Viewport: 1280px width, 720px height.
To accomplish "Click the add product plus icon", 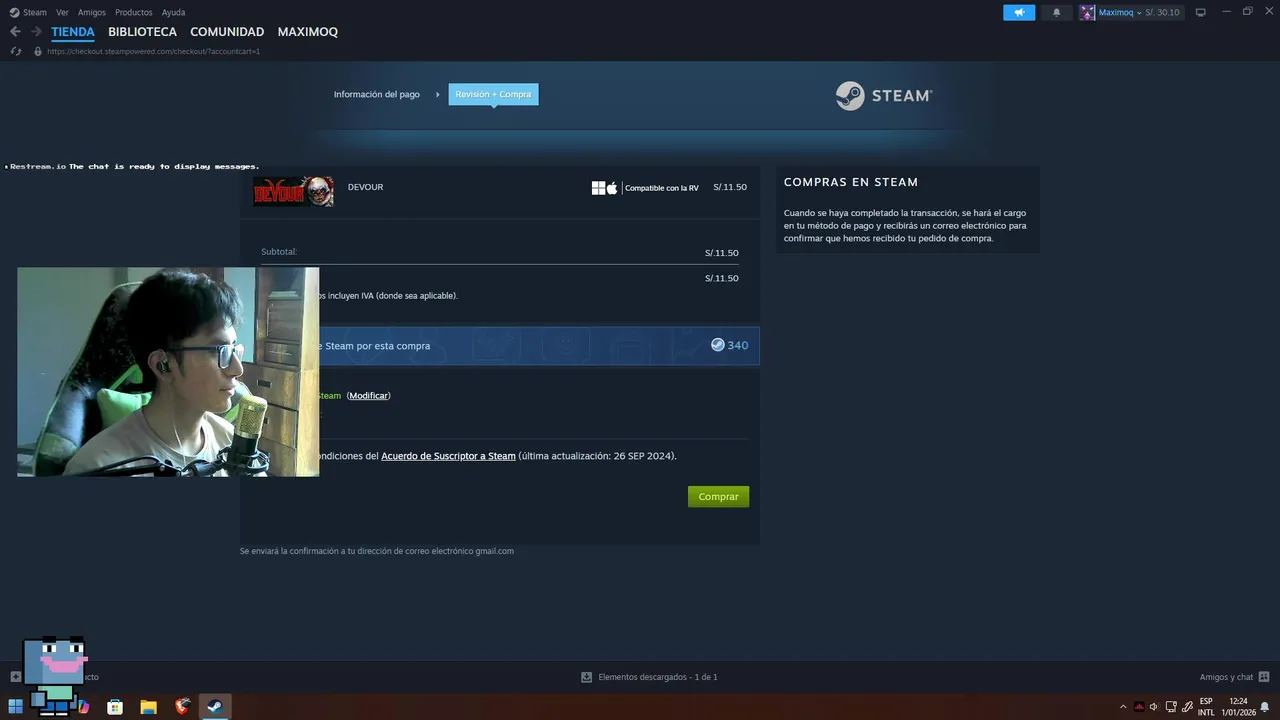I will click(15, 677).
